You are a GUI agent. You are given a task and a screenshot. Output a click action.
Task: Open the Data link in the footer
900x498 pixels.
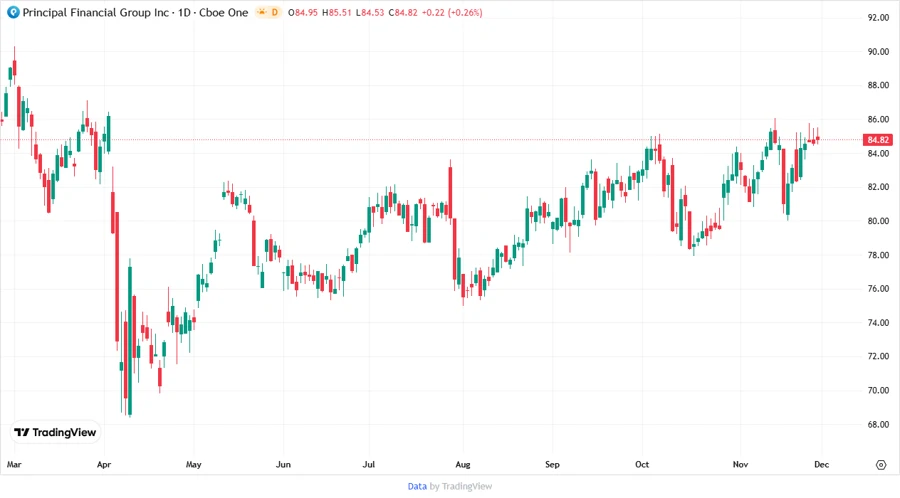(x=417, y=486)
